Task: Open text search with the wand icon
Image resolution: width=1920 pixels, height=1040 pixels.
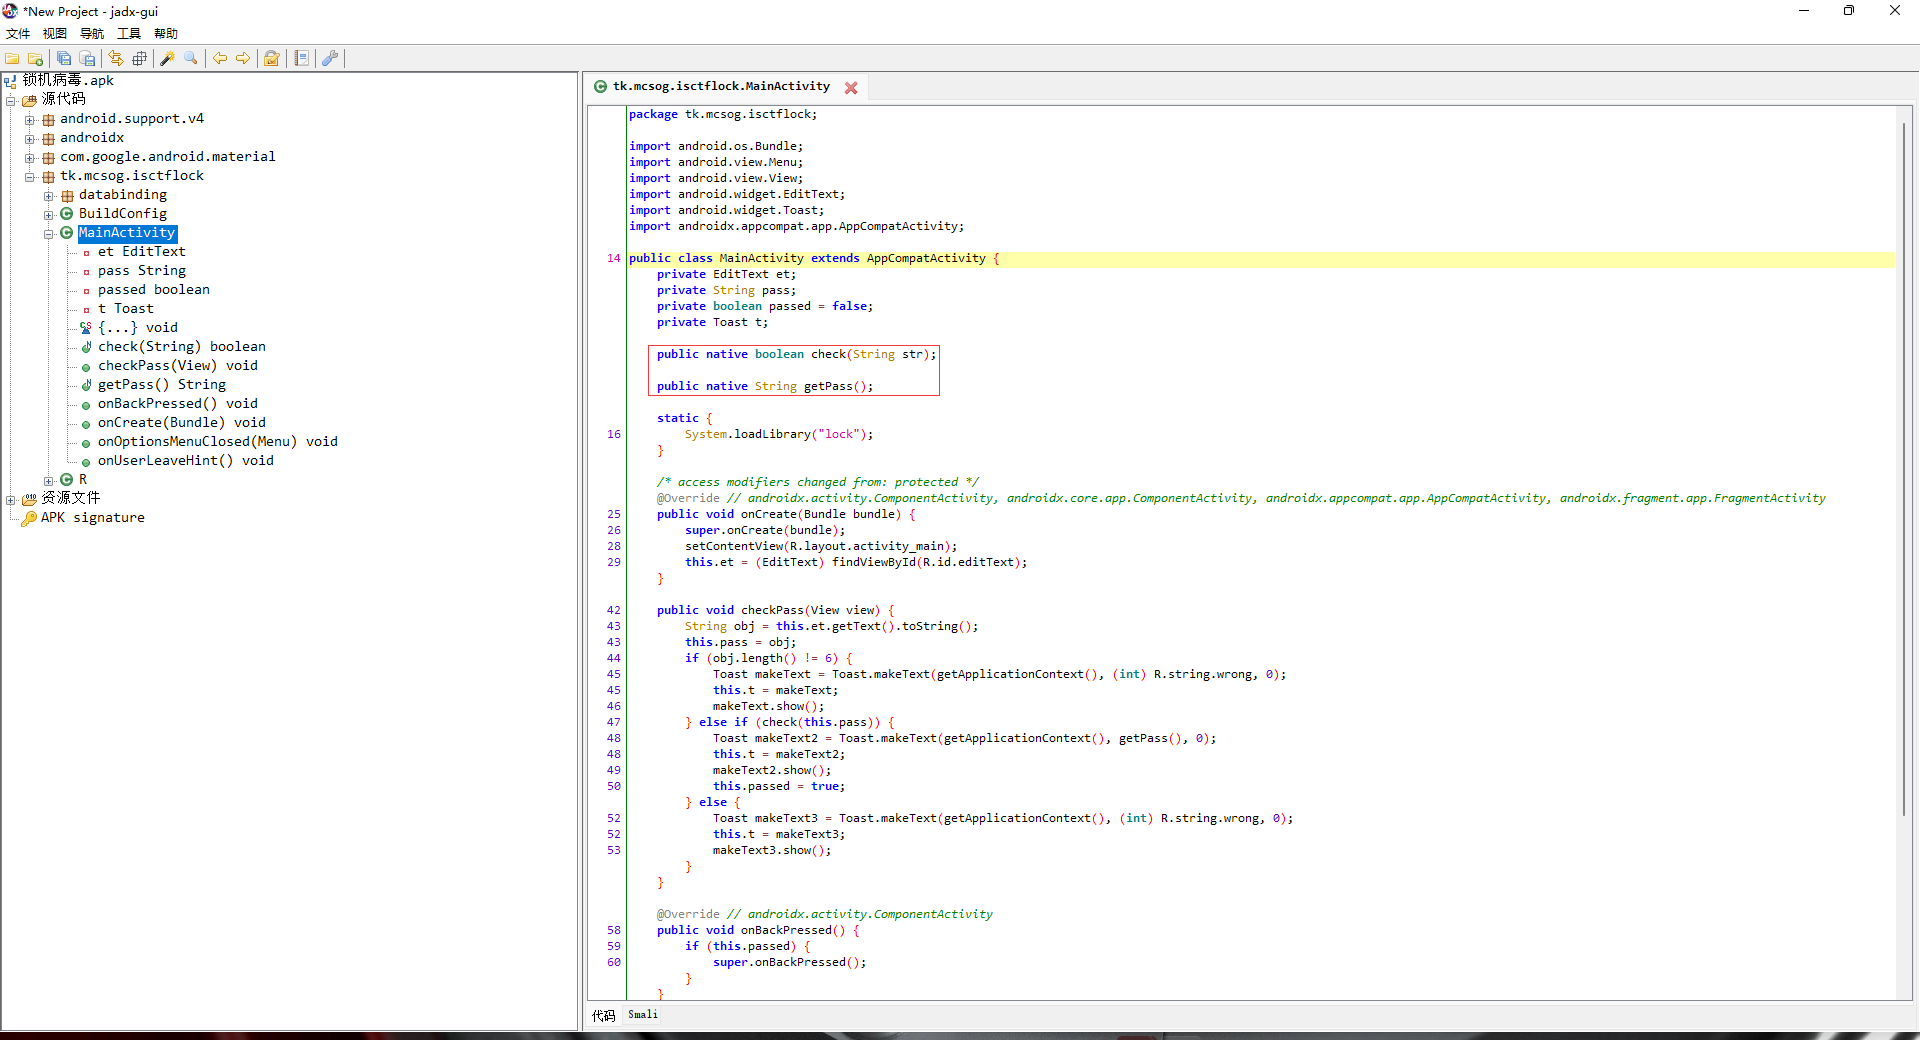Action: coord(167,59)
